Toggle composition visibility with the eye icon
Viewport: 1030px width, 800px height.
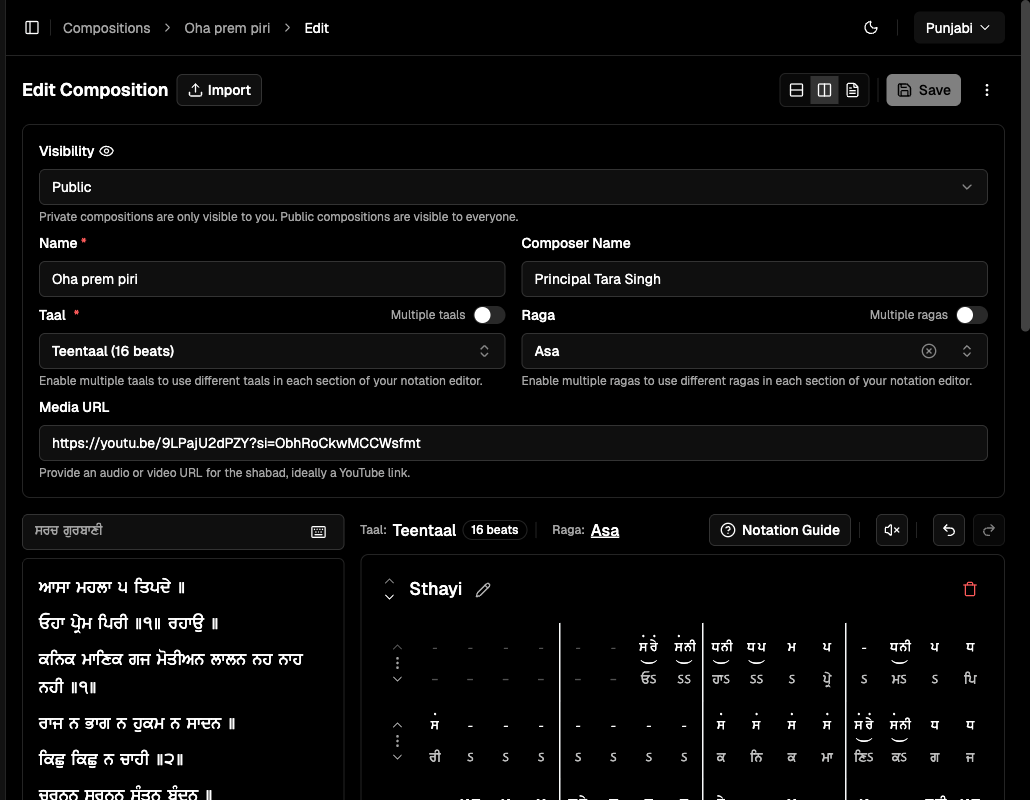click(106, 150)
